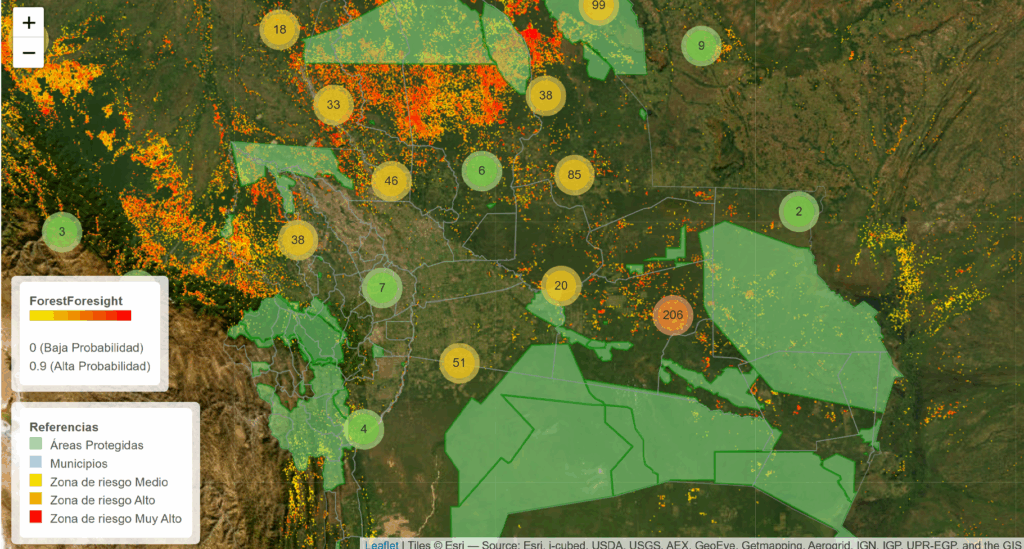Screen dimensions: 1024x549
Task: Open the green cluster marker labeled 6
Action: 481,170
